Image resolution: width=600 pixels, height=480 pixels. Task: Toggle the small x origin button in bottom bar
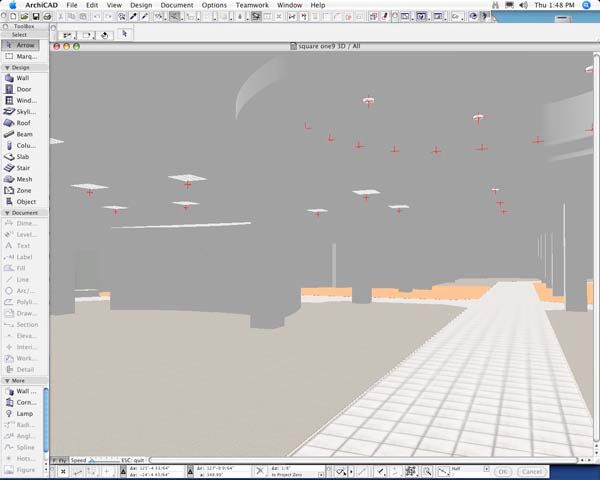[63, 472]
